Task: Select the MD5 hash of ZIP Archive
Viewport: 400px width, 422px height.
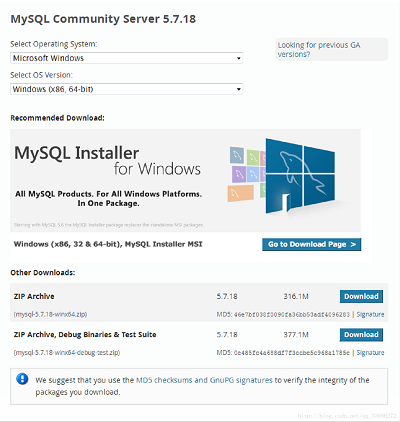Action: [292, 314]
